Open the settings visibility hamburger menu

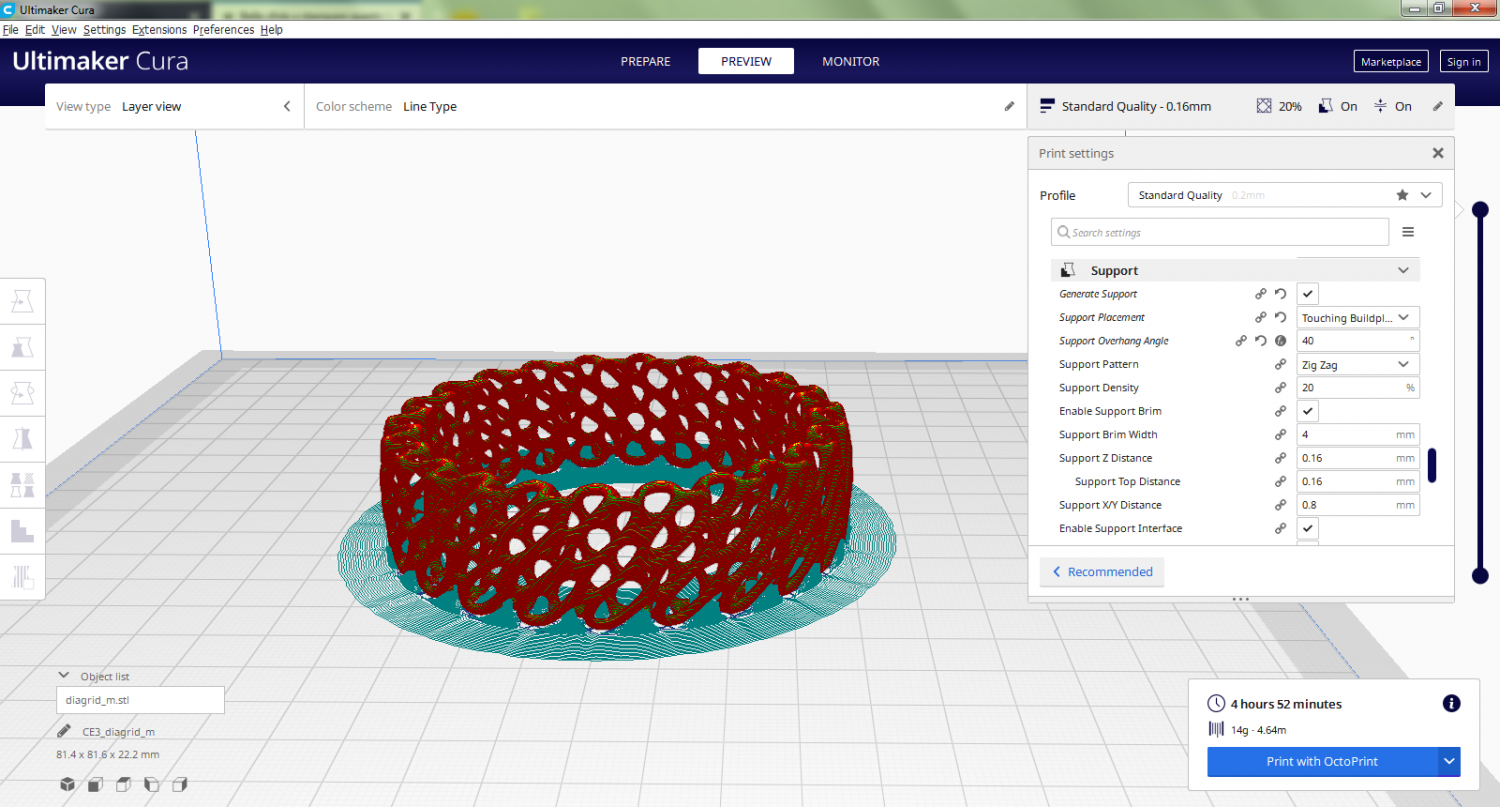1408,232
